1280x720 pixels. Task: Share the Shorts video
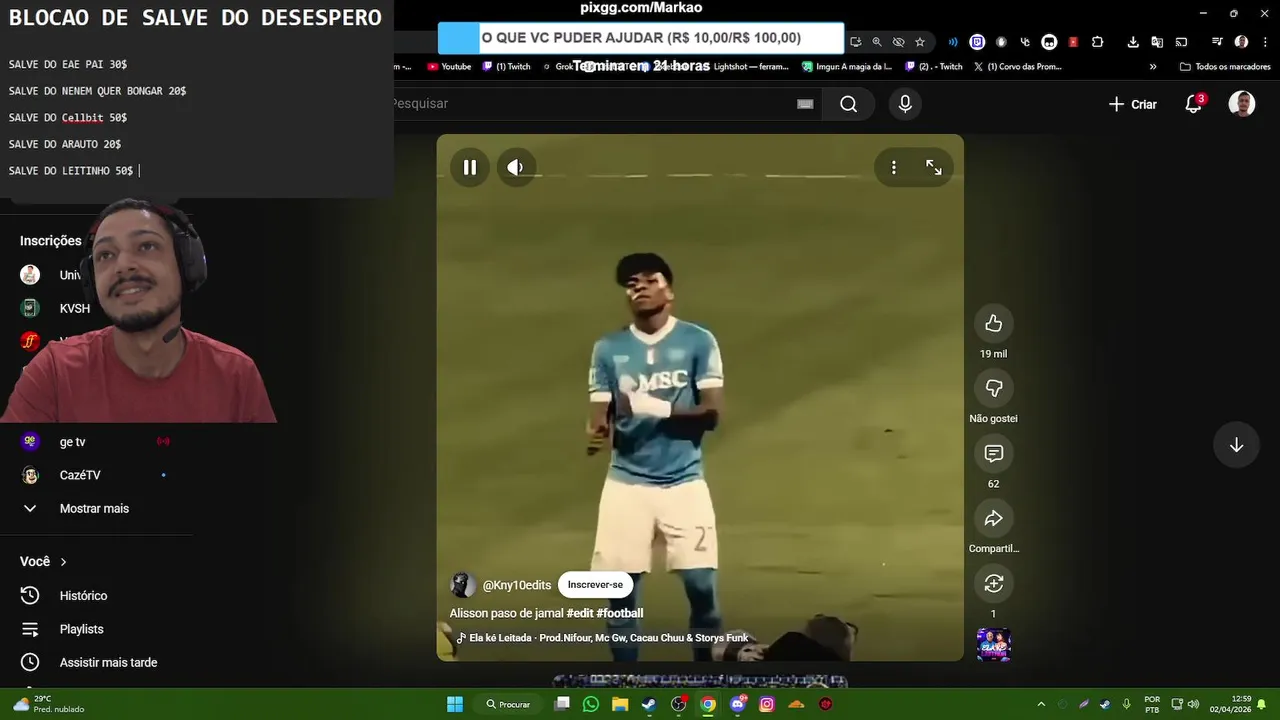993,518
